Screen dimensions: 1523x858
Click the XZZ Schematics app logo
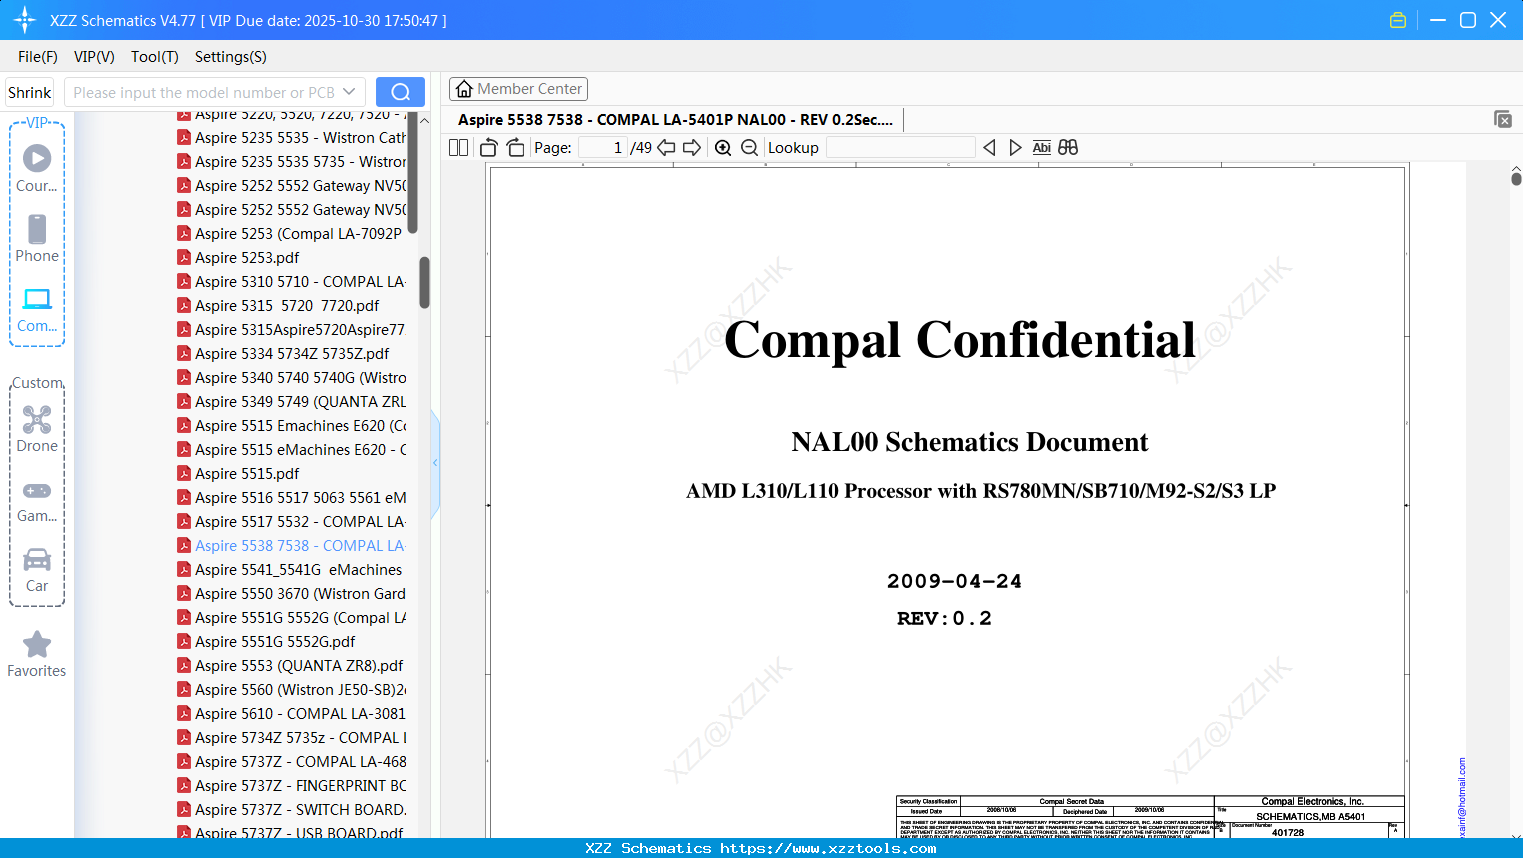(25, 20)
